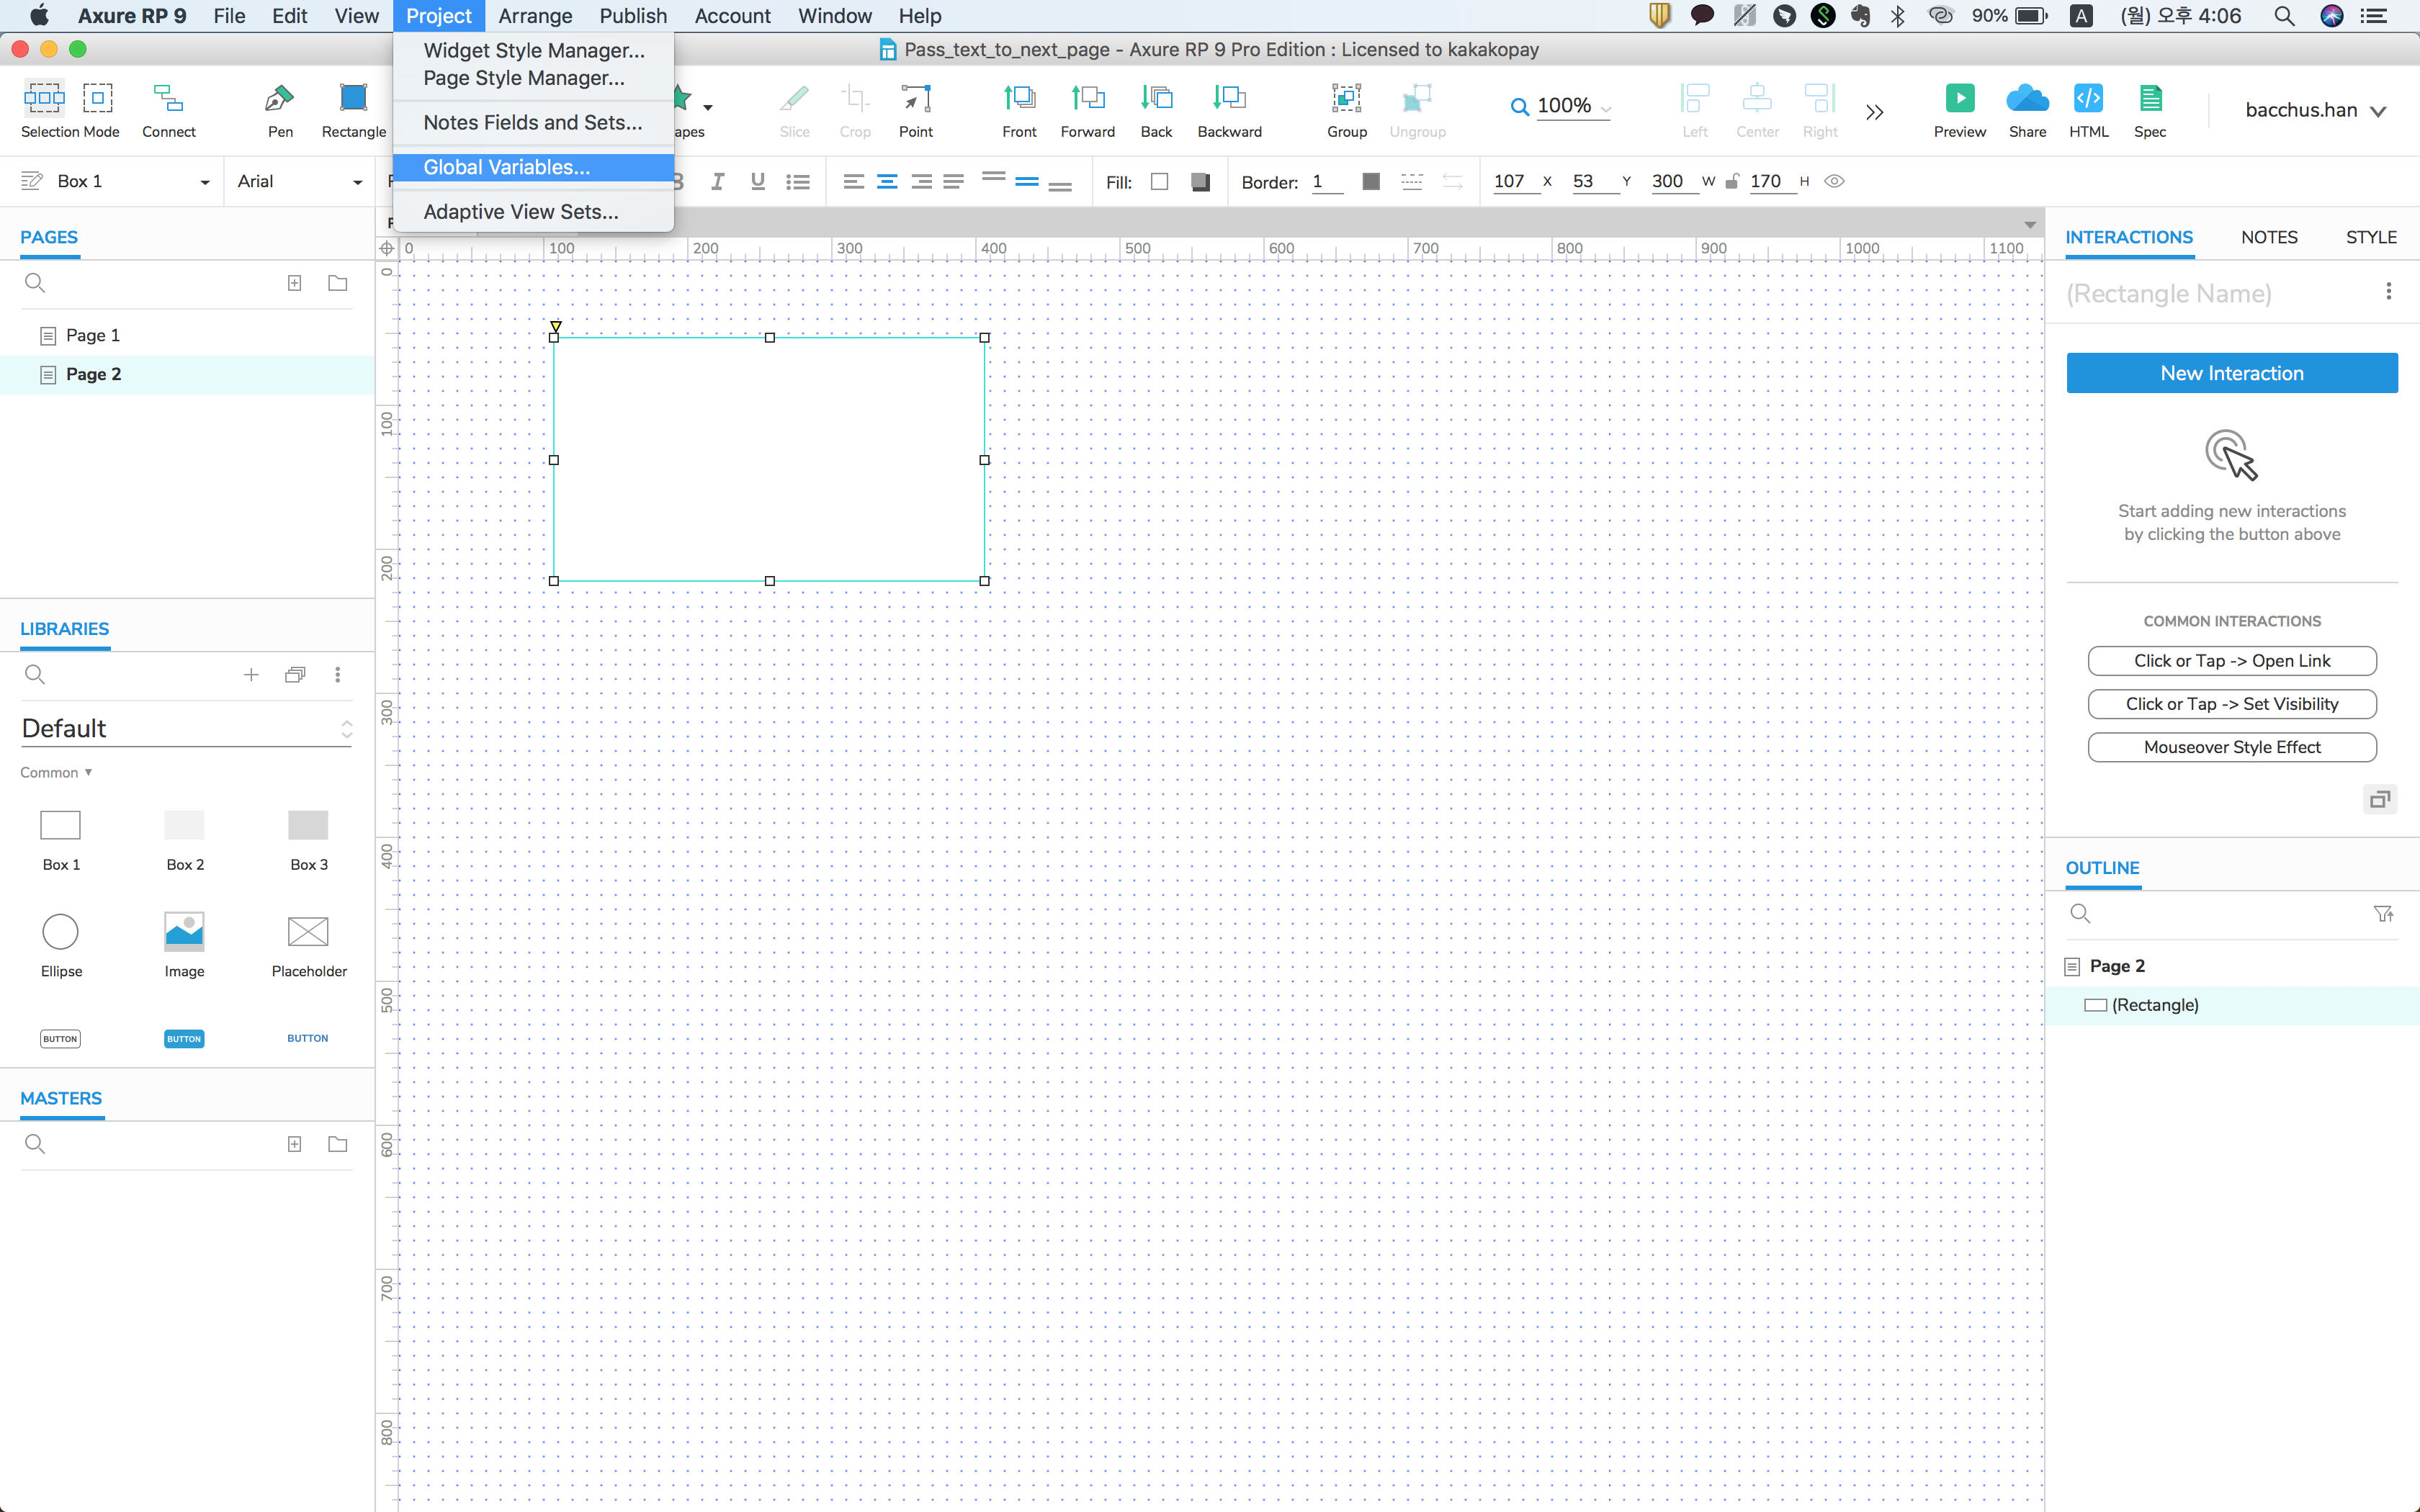The image size is (2420, 1512).
Task: Choose Global Variables menu item
Action: pos(506,167)
